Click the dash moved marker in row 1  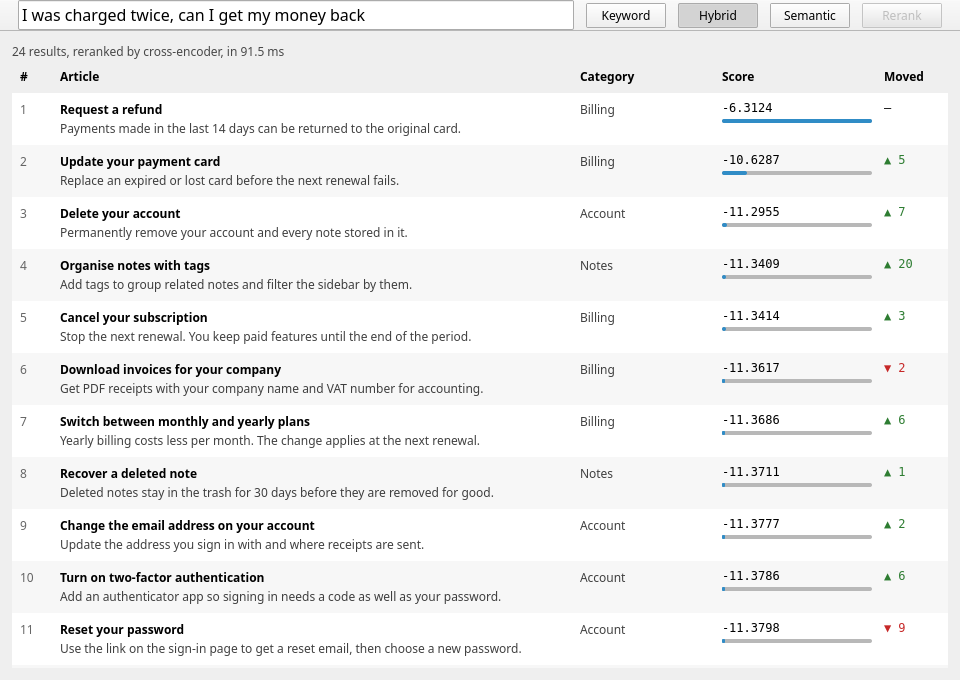pyautogui.click(x=888, y=108)
